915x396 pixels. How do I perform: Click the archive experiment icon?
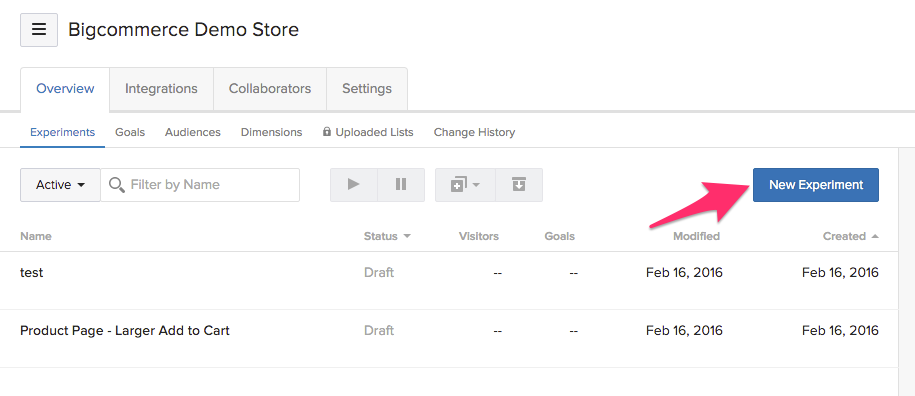pos(519,185)
